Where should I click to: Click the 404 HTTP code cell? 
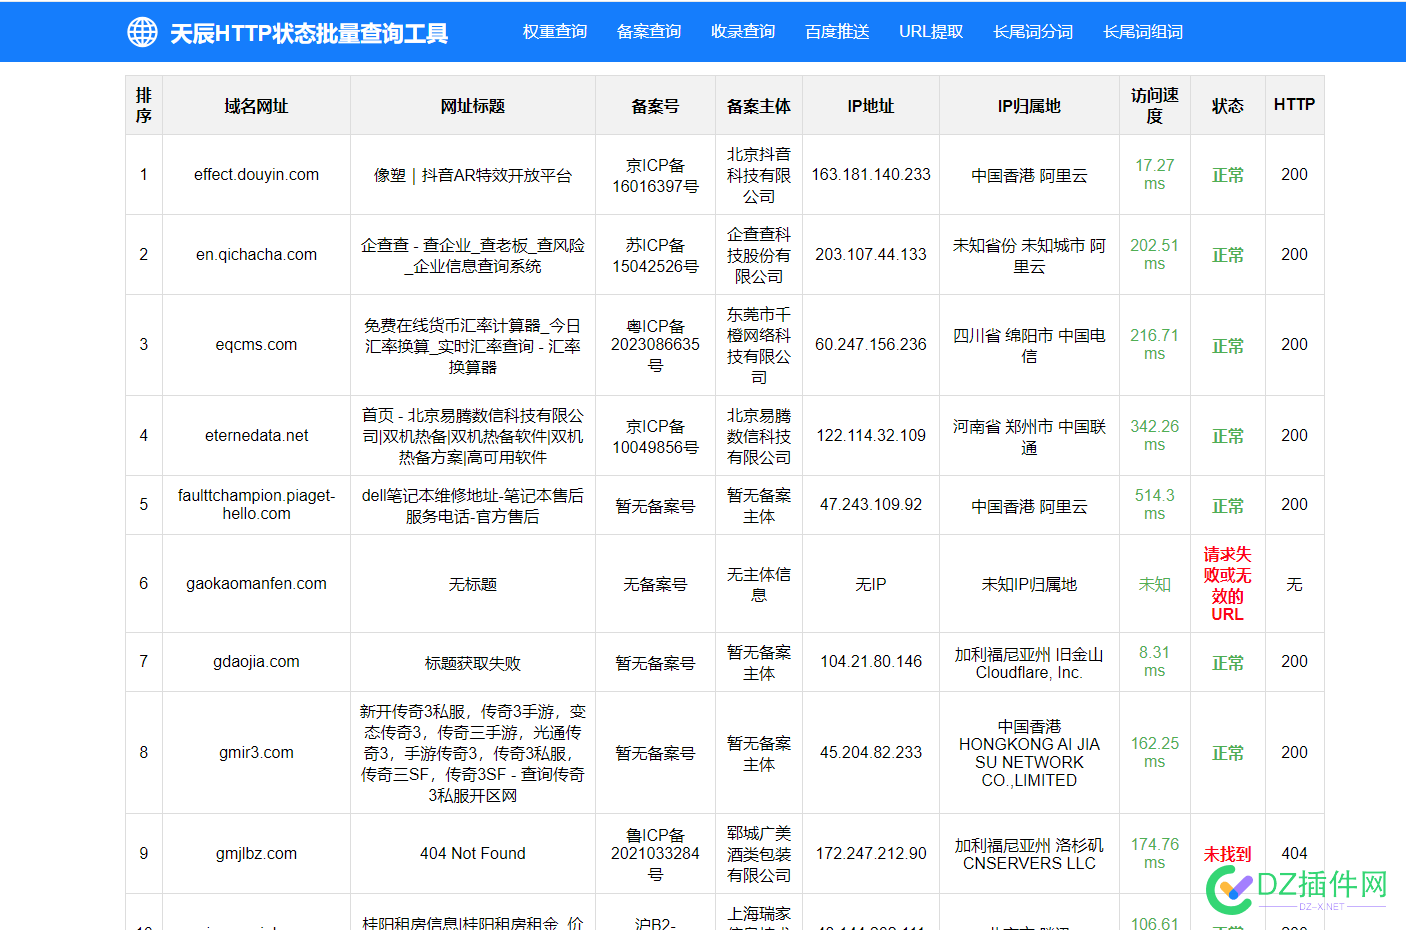[1294, 853]
